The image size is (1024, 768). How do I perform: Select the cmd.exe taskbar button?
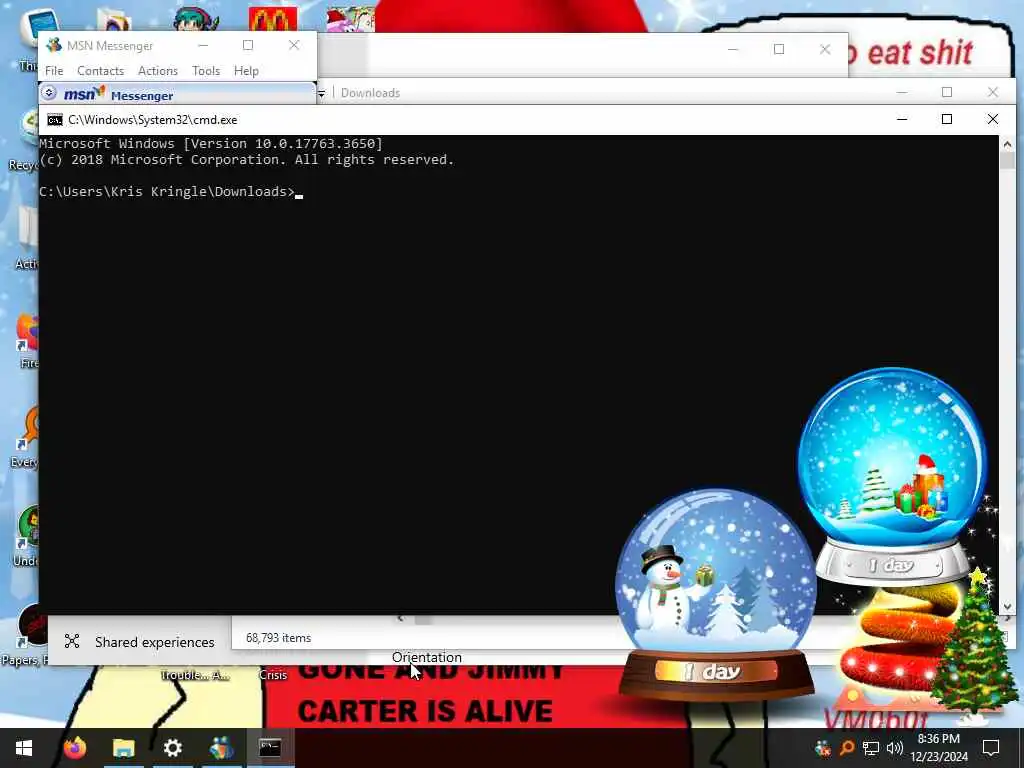click(x=270, y=748)
